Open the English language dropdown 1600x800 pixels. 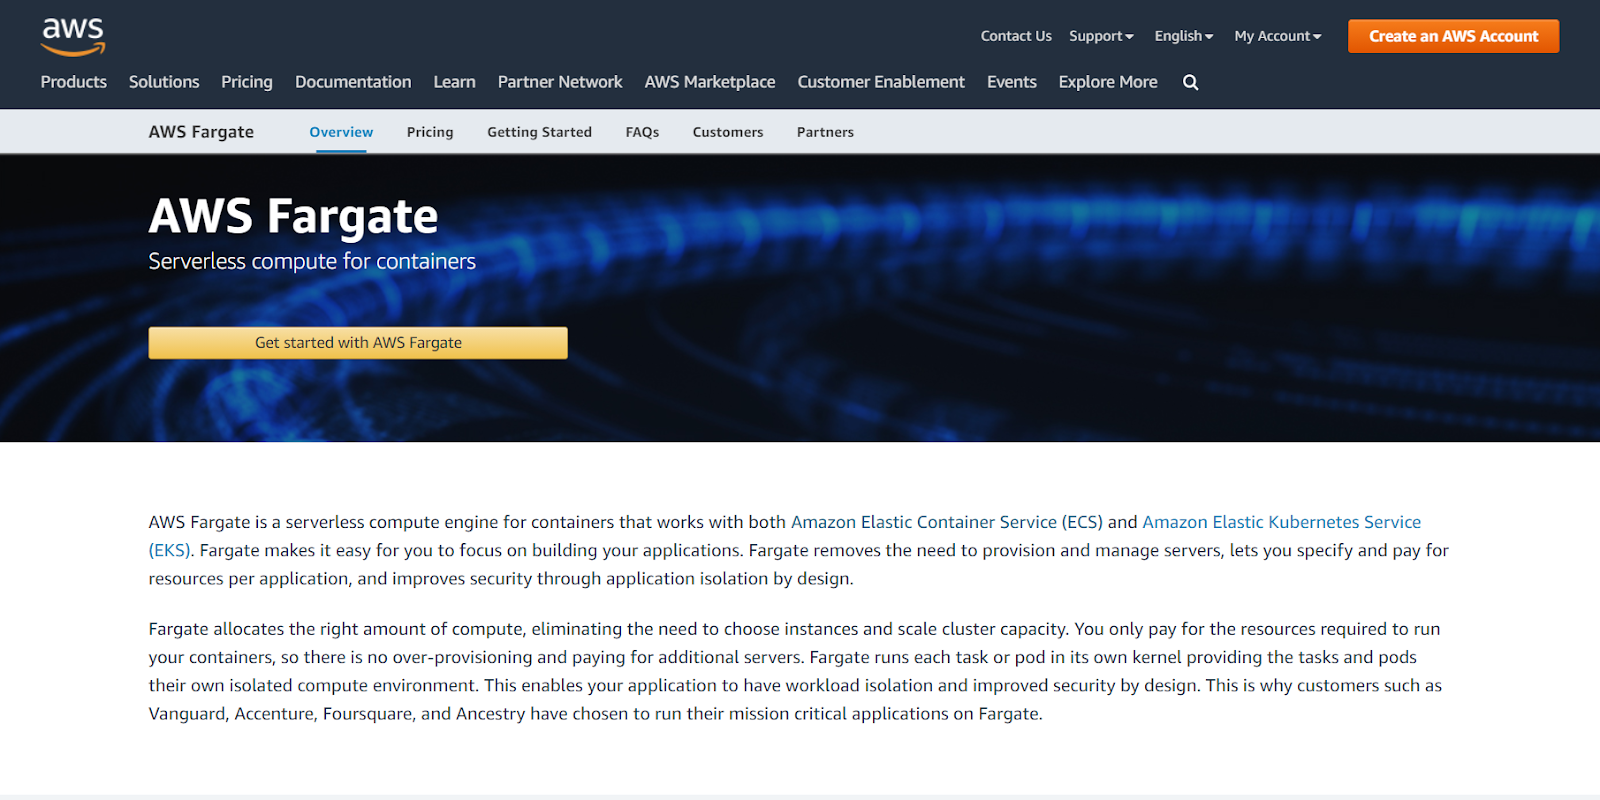[x=1184, y=36]
